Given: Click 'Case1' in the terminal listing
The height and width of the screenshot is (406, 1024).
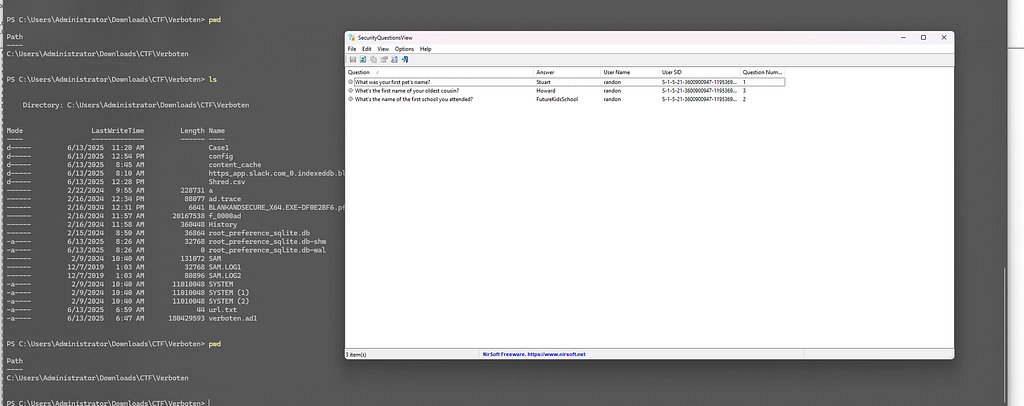Looking at the screenshot, I should 219,148.
